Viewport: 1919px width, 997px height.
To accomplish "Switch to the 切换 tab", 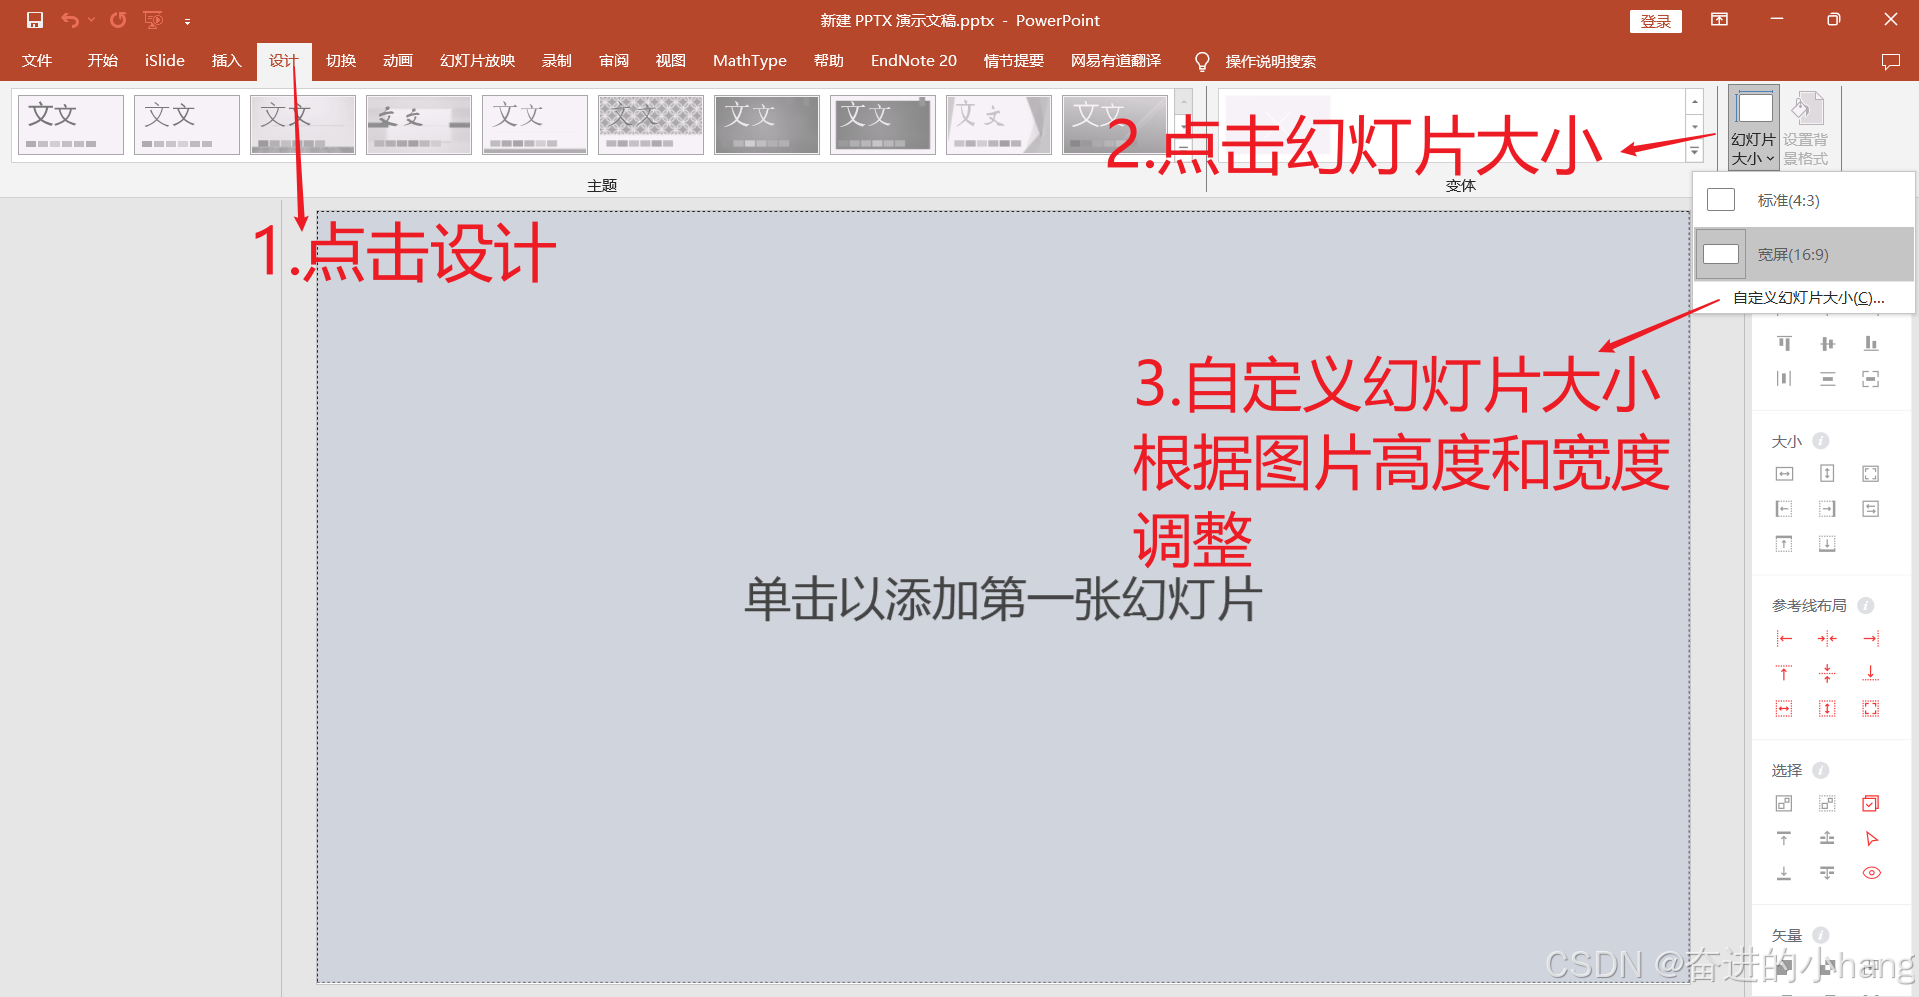I will pos(341,61).
